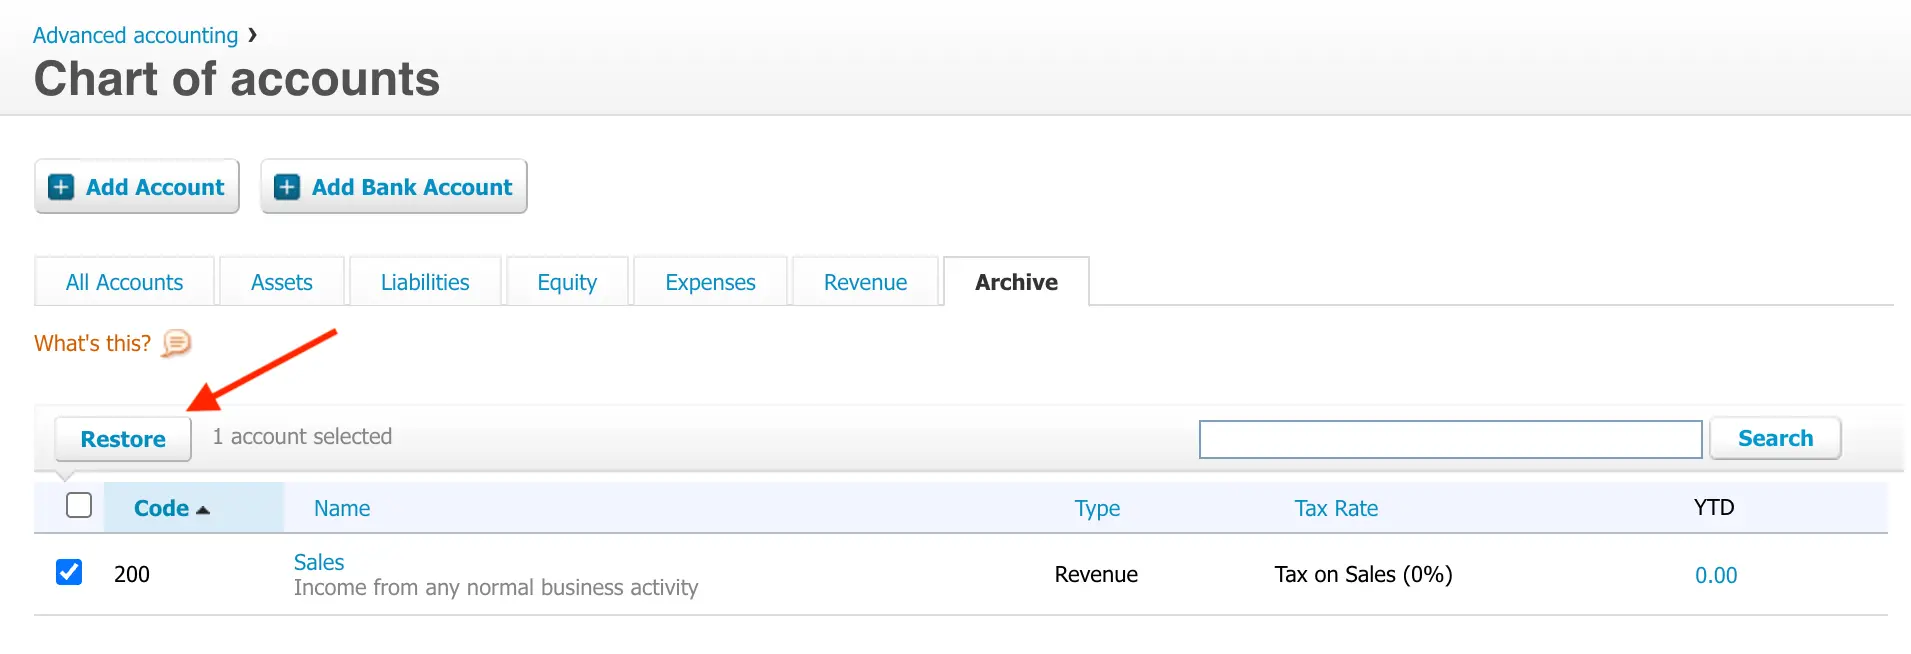Sort accounts by Code column
1911x654 pixels.
(x=161, y=508)
